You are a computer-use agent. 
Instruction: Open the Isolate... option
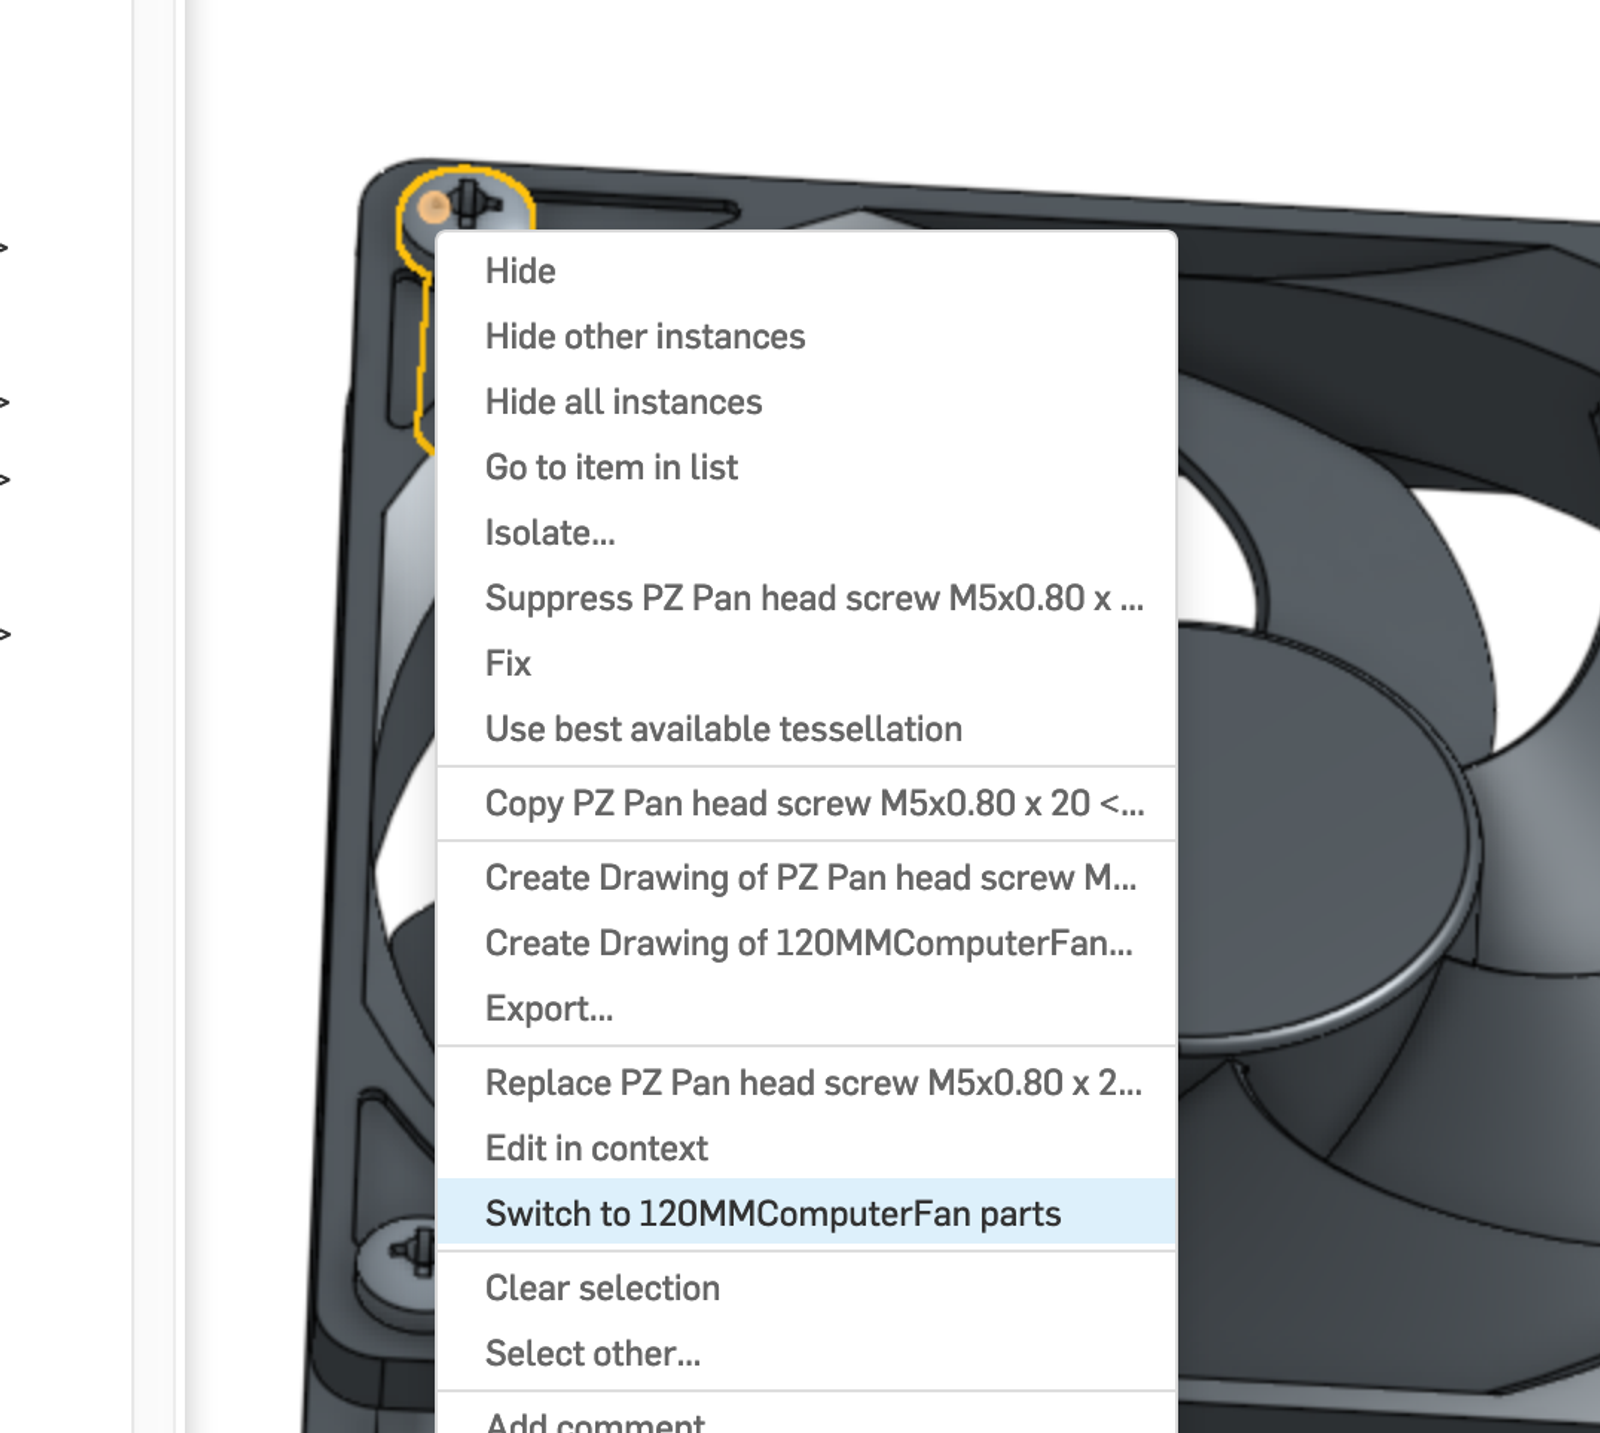(806, 533)
